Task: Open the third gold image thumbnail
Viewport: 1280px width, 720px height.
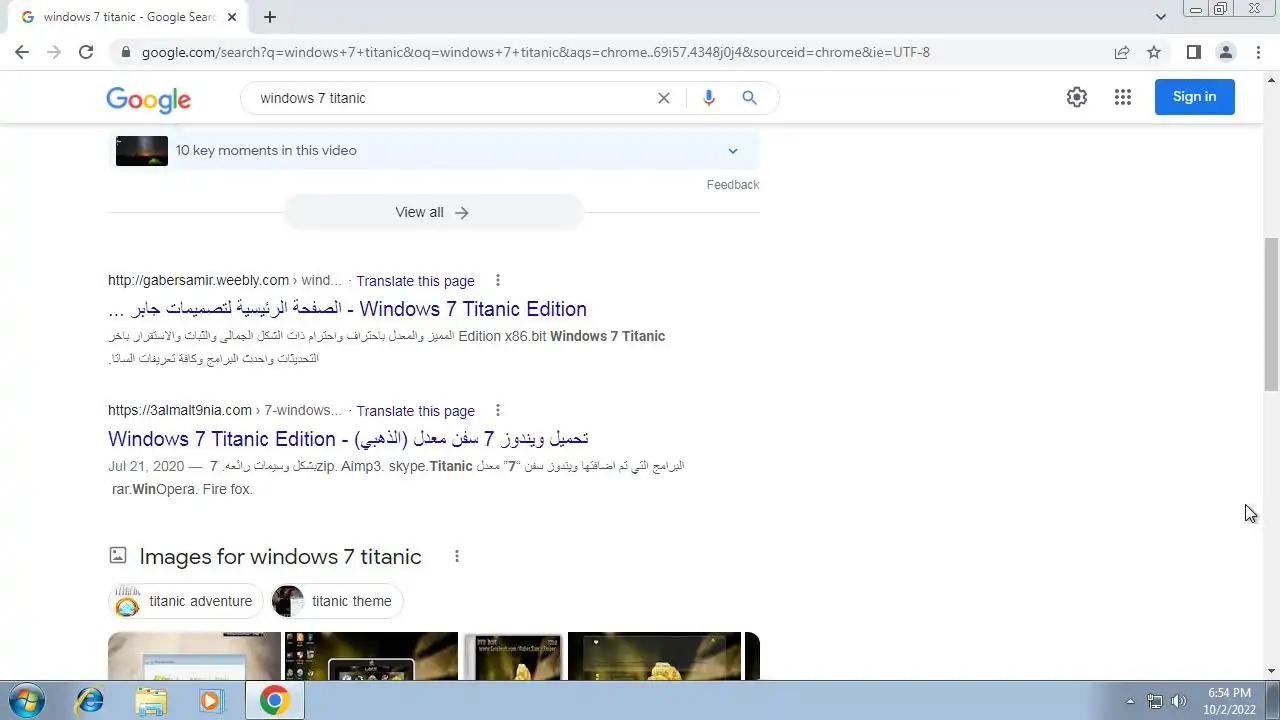Action: pyautogui.click(x=512, y=656)
